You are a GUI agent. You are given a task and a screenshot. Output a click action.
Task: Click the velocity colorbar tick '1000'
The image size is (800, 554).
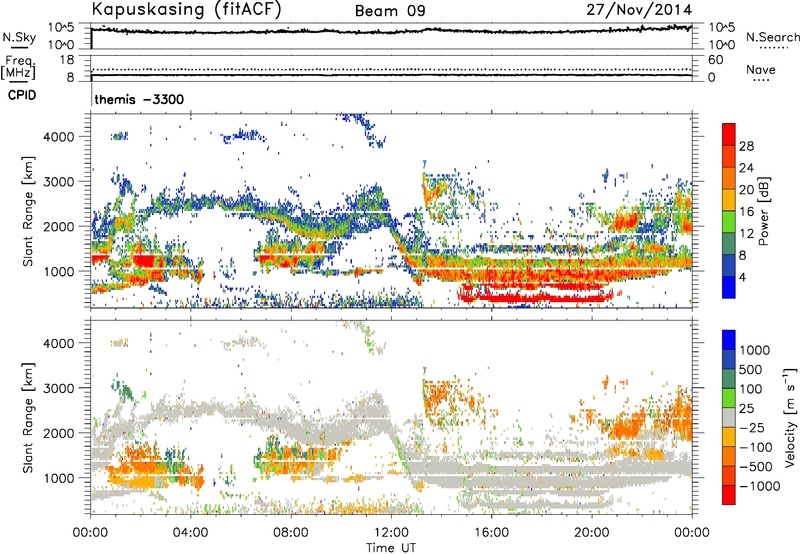click(754, 350)
